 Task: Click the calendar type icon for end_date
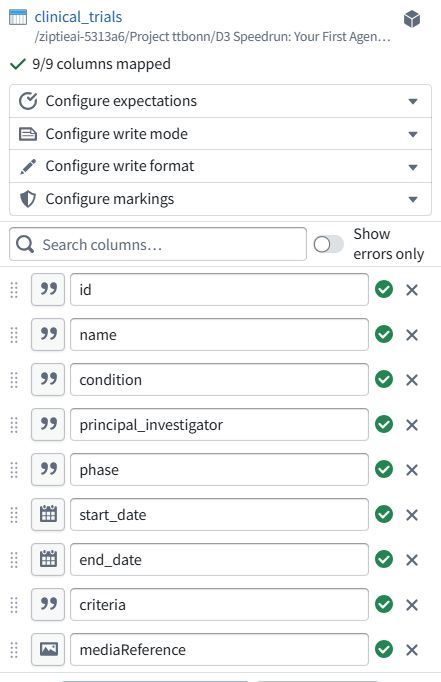tap(48, 560)
